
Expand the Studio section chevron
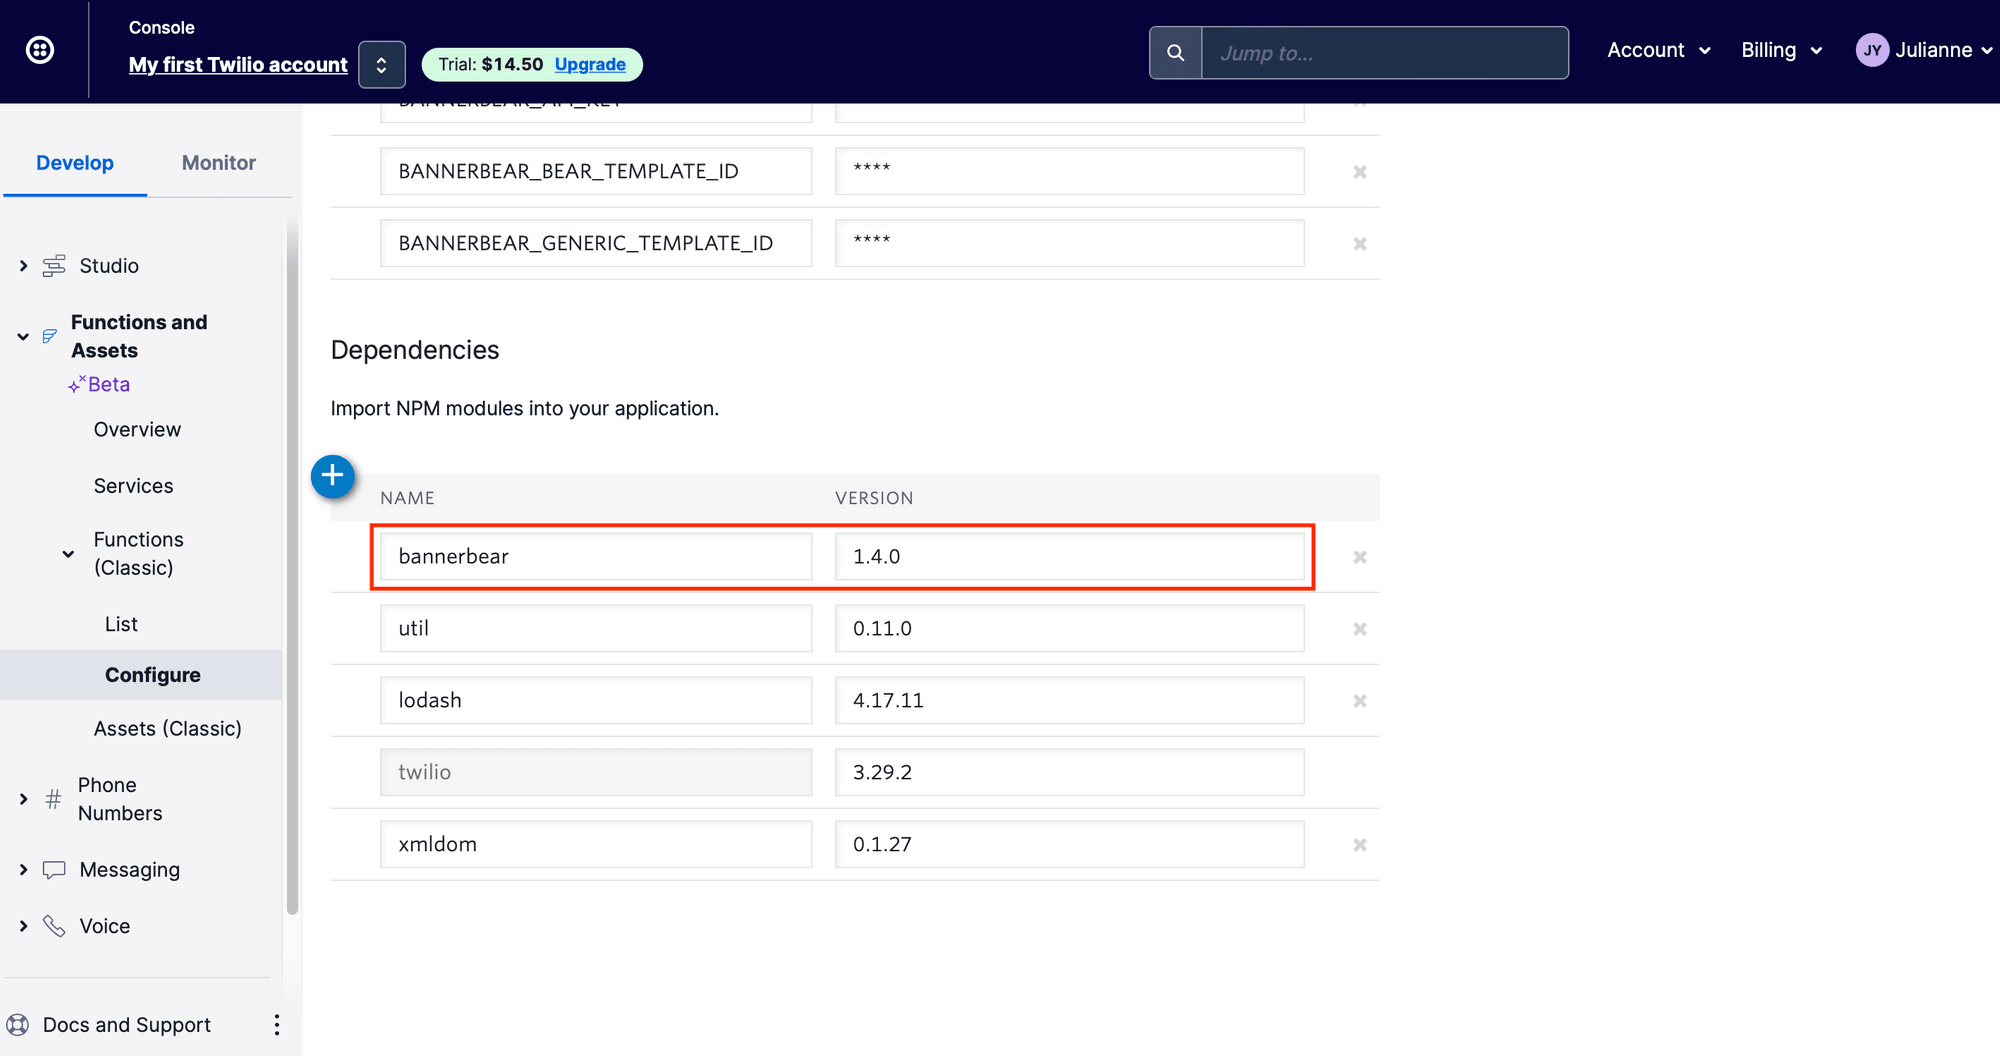click(x=23, y=266)
